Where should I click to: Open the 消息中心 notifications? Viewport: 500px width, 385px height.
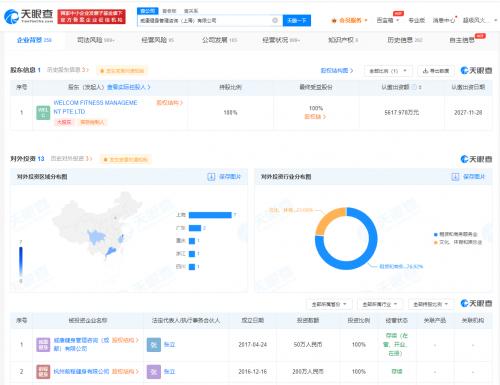coord(444,20)
